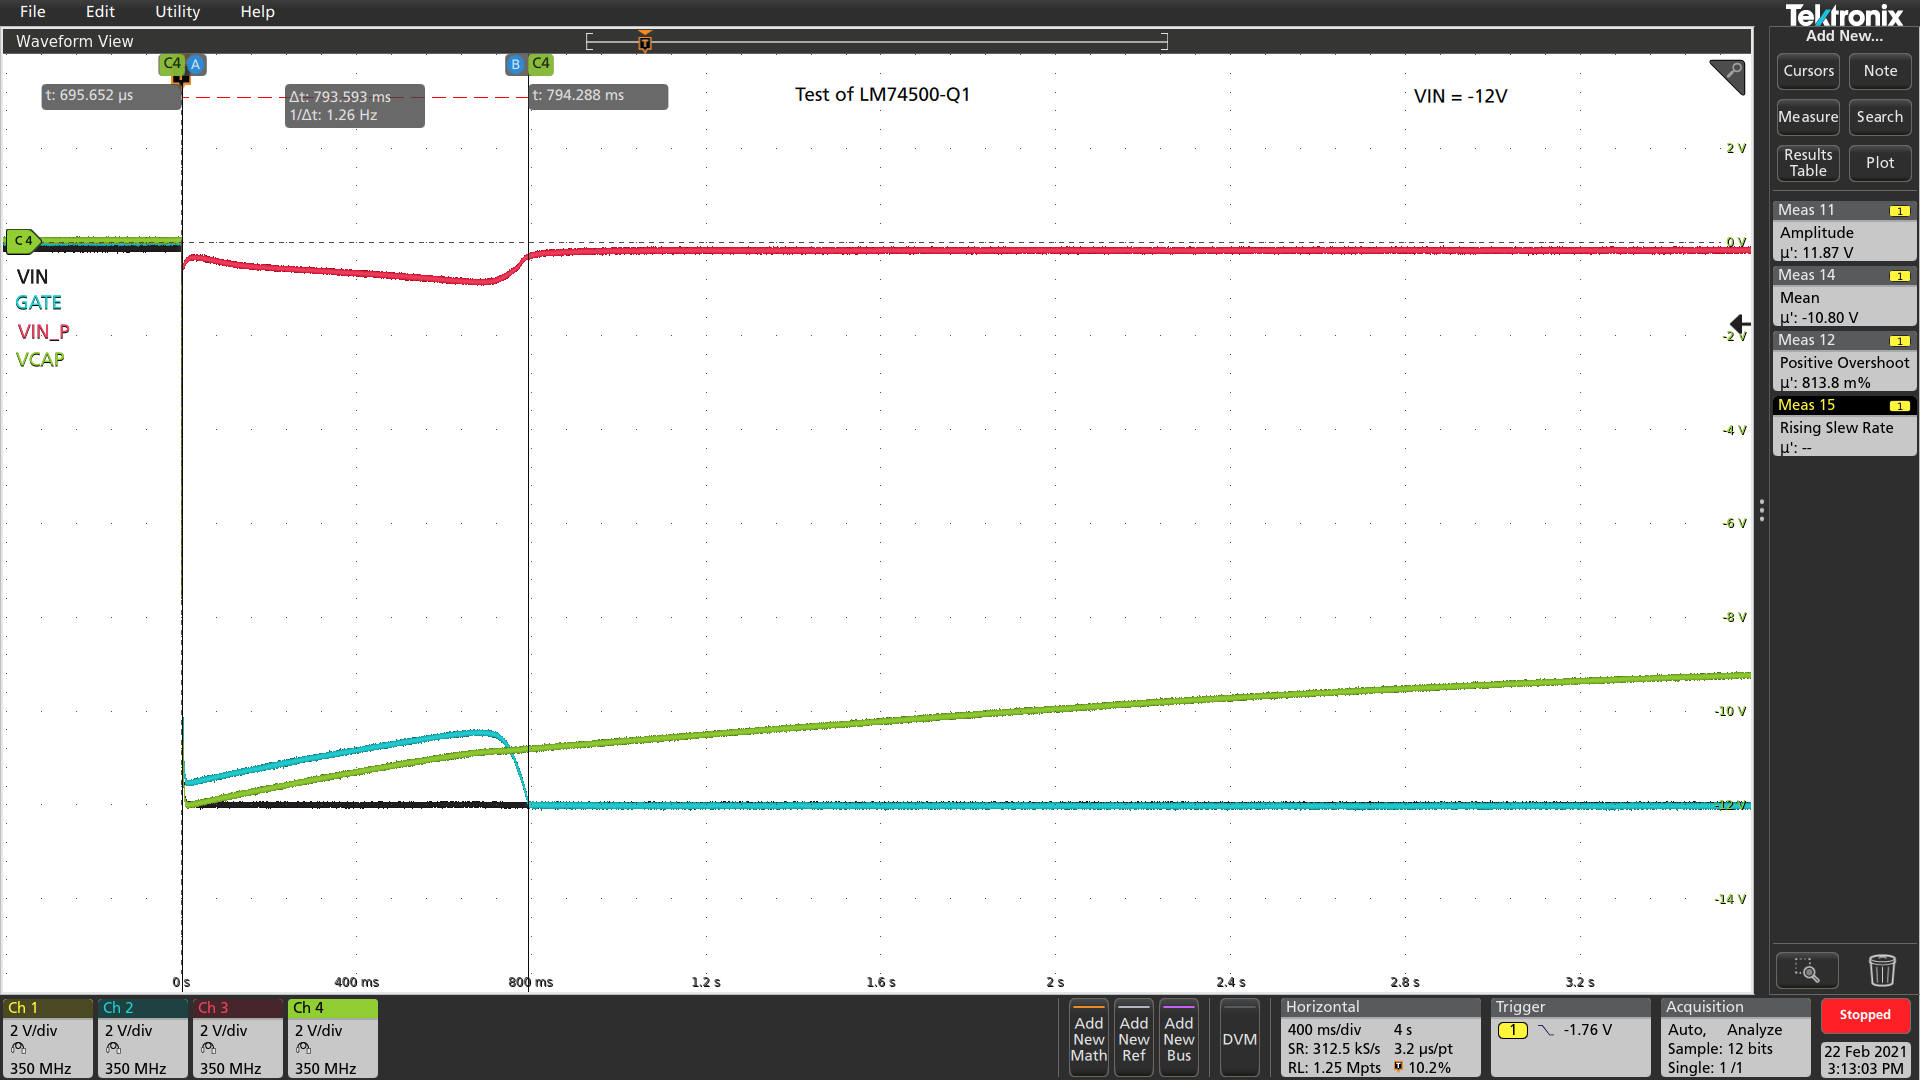
Task: Open Meas 15 Rising Slew Rate badge
Action: 1843,427
